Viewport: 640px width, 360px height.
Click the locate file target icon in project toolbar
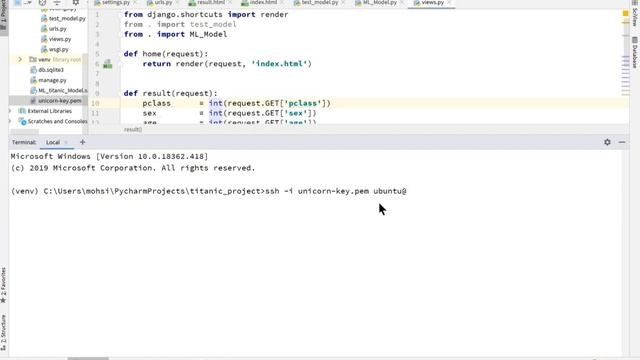tap(42, 2)
